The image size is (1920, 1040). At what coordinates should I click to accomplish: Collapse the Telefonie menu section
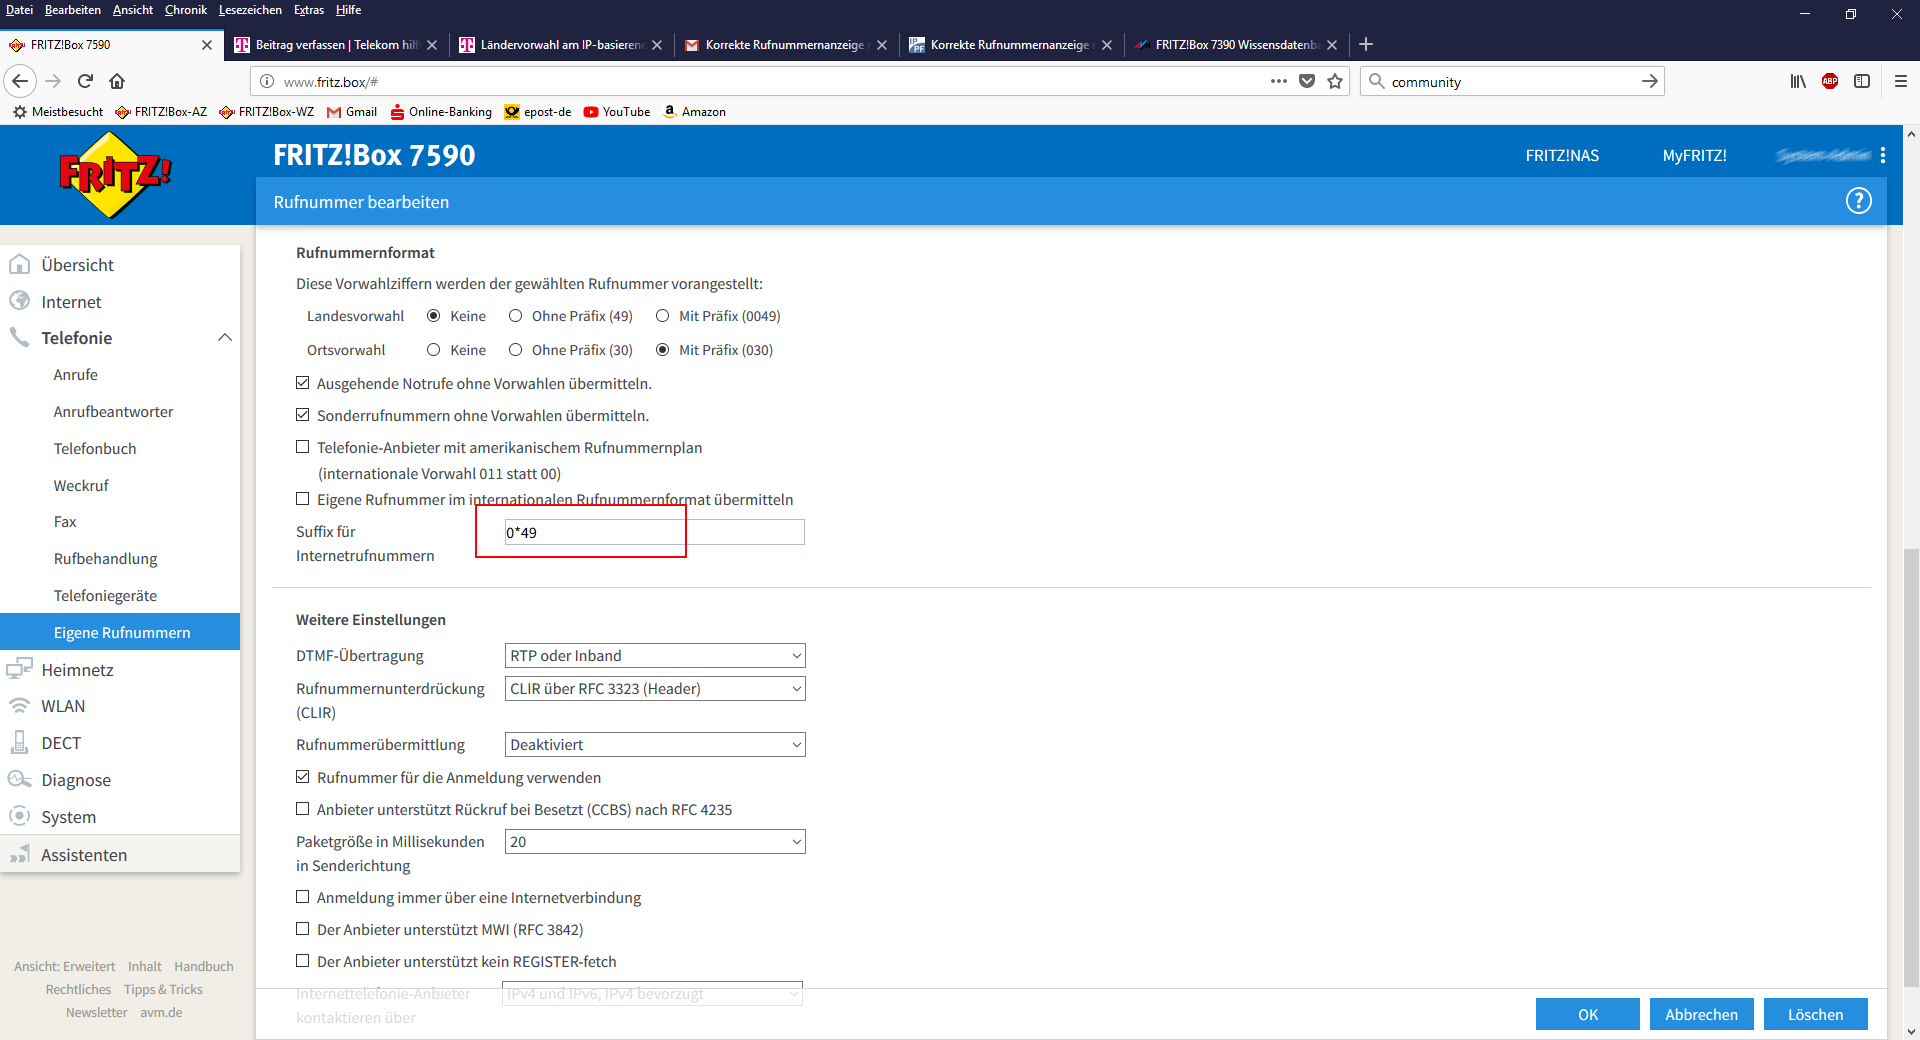pyautogui.click(x=225, y=338)
